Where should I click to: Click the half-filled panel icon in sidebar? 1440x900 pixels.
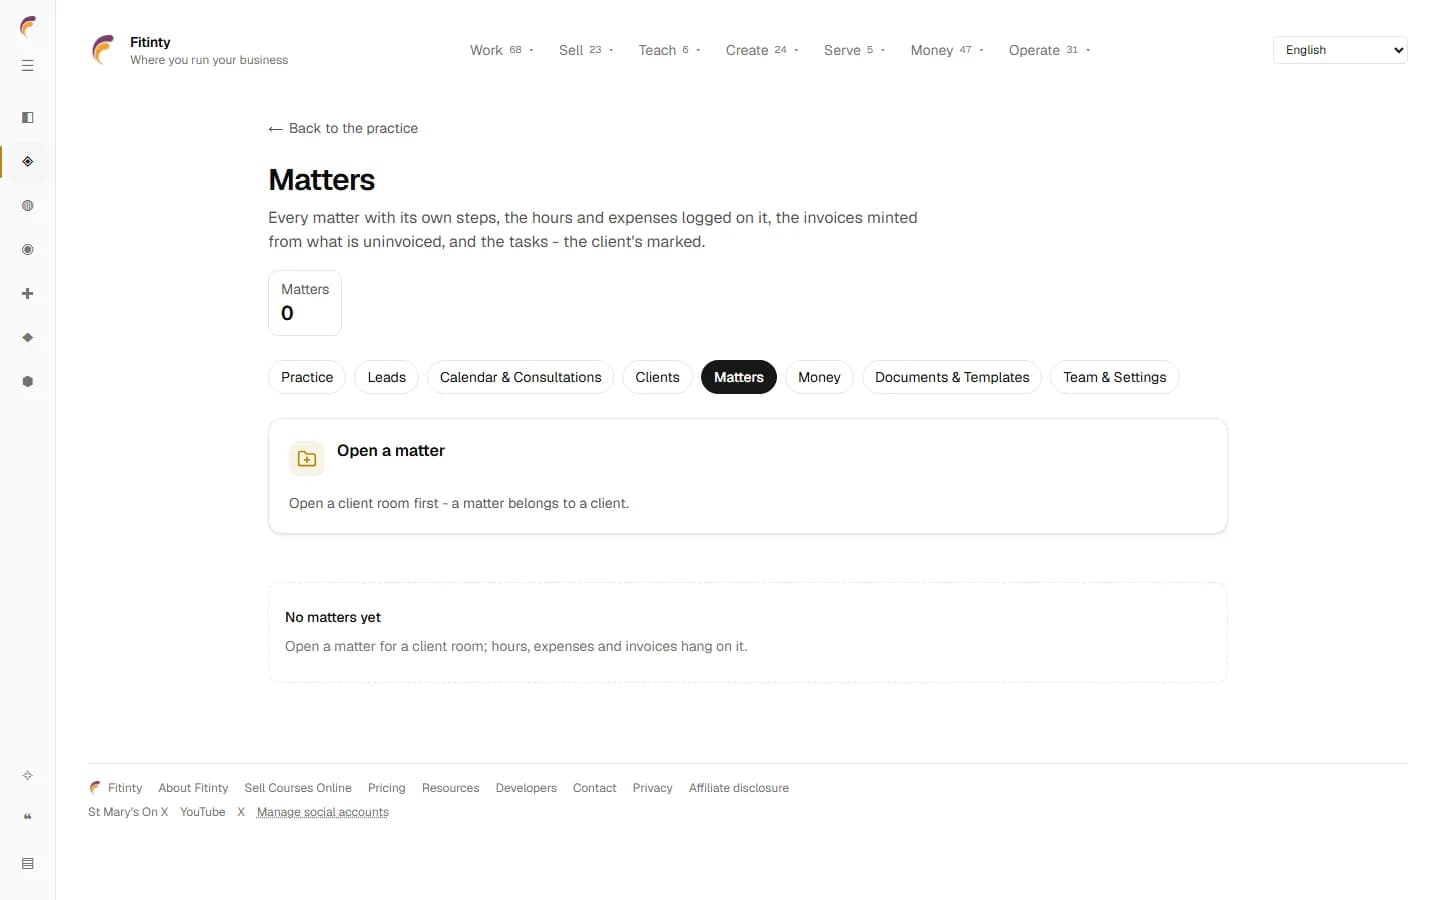[28, 118]
